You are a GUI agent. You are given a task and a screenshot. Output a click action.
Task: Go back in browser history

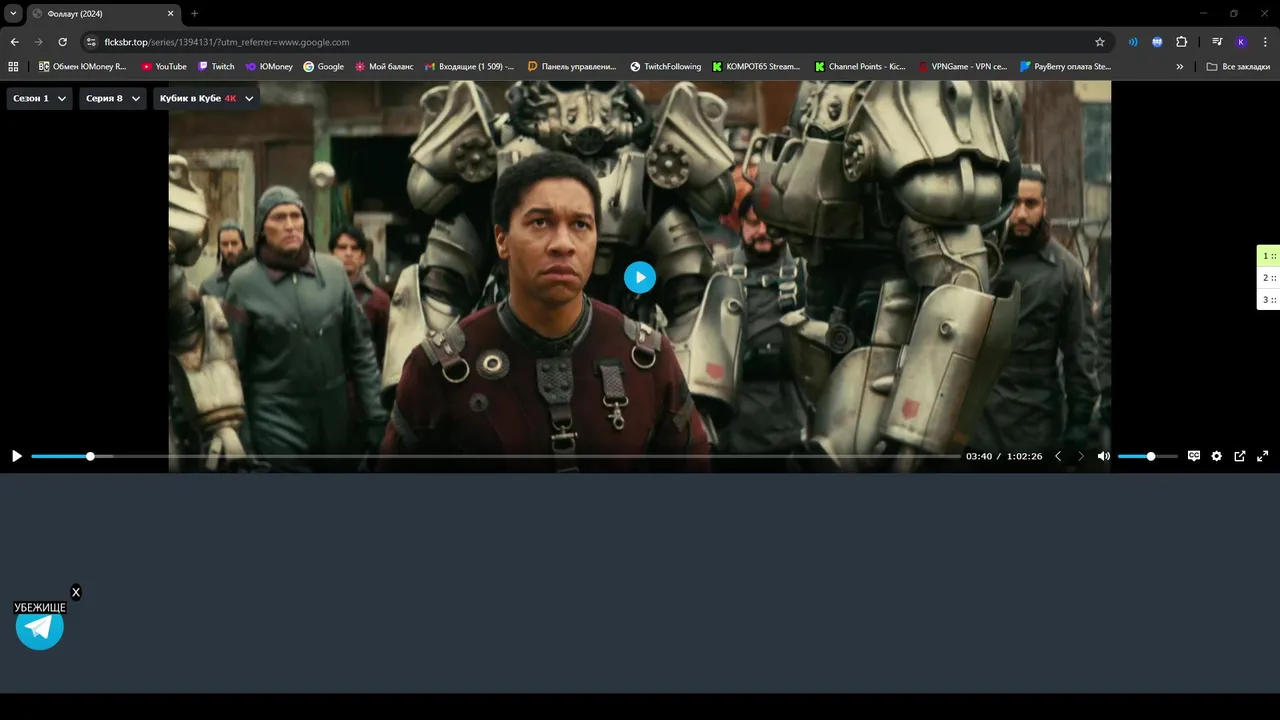[x=14, y=42]
